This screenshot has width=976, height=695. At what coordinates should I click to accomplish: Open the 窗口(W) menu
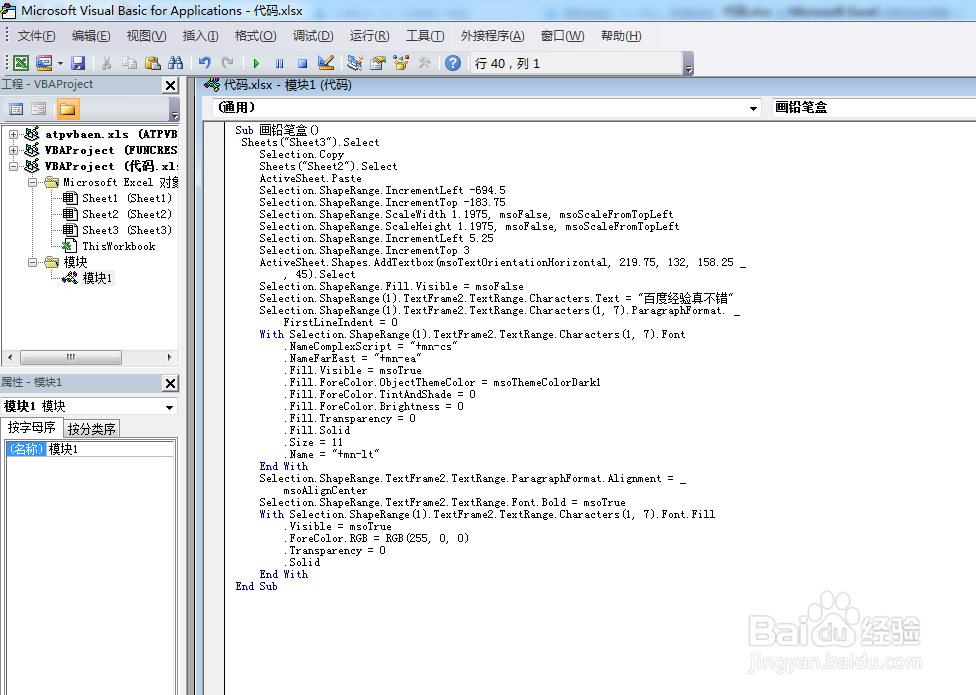(562, 36)
